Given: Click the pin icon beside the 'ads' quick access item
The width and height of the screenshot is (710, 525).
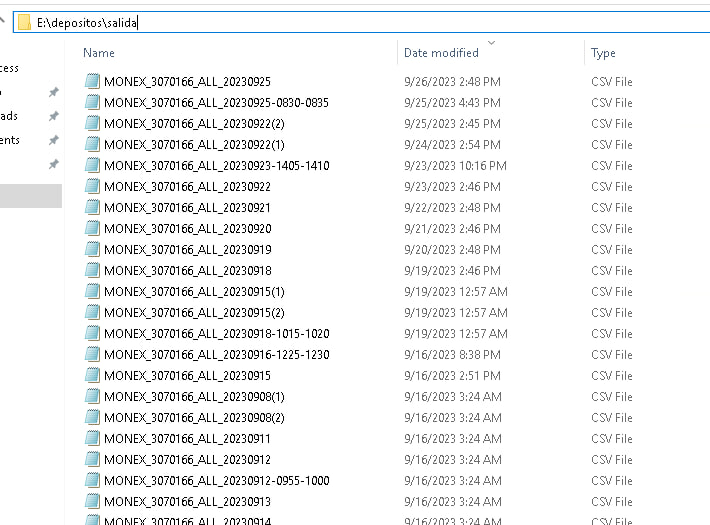Looking at the screenshot, I should click(x=53, y=116).
